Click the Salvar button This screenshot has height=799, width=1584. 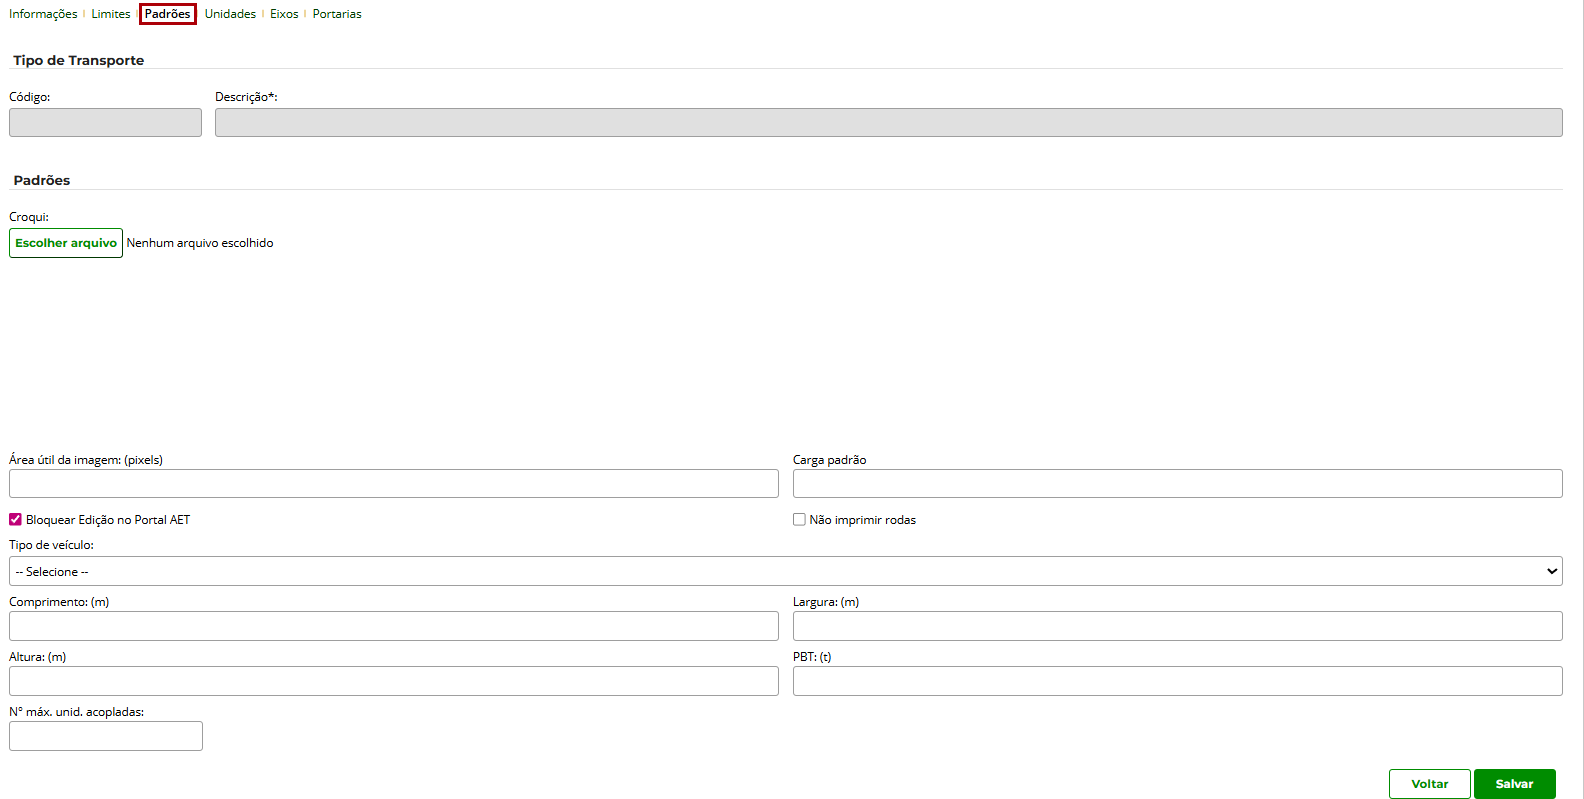1514,784
